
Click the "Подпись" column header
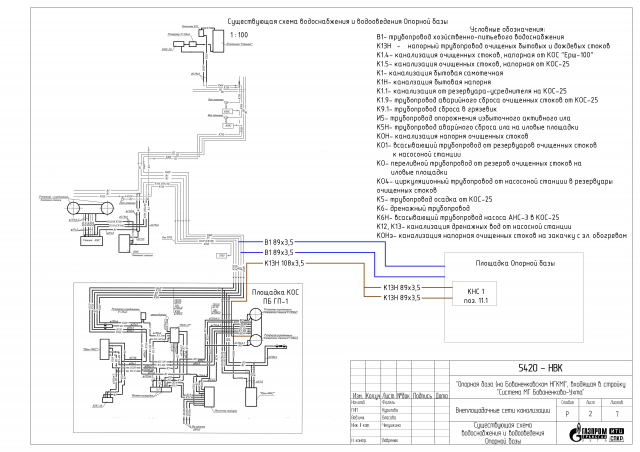click(x=422, y=396)
